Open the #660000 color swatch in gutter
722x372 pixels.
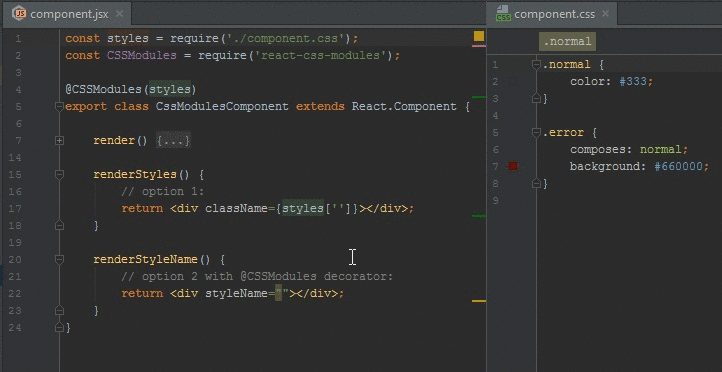pyautogui.click(x=513, y=166)
